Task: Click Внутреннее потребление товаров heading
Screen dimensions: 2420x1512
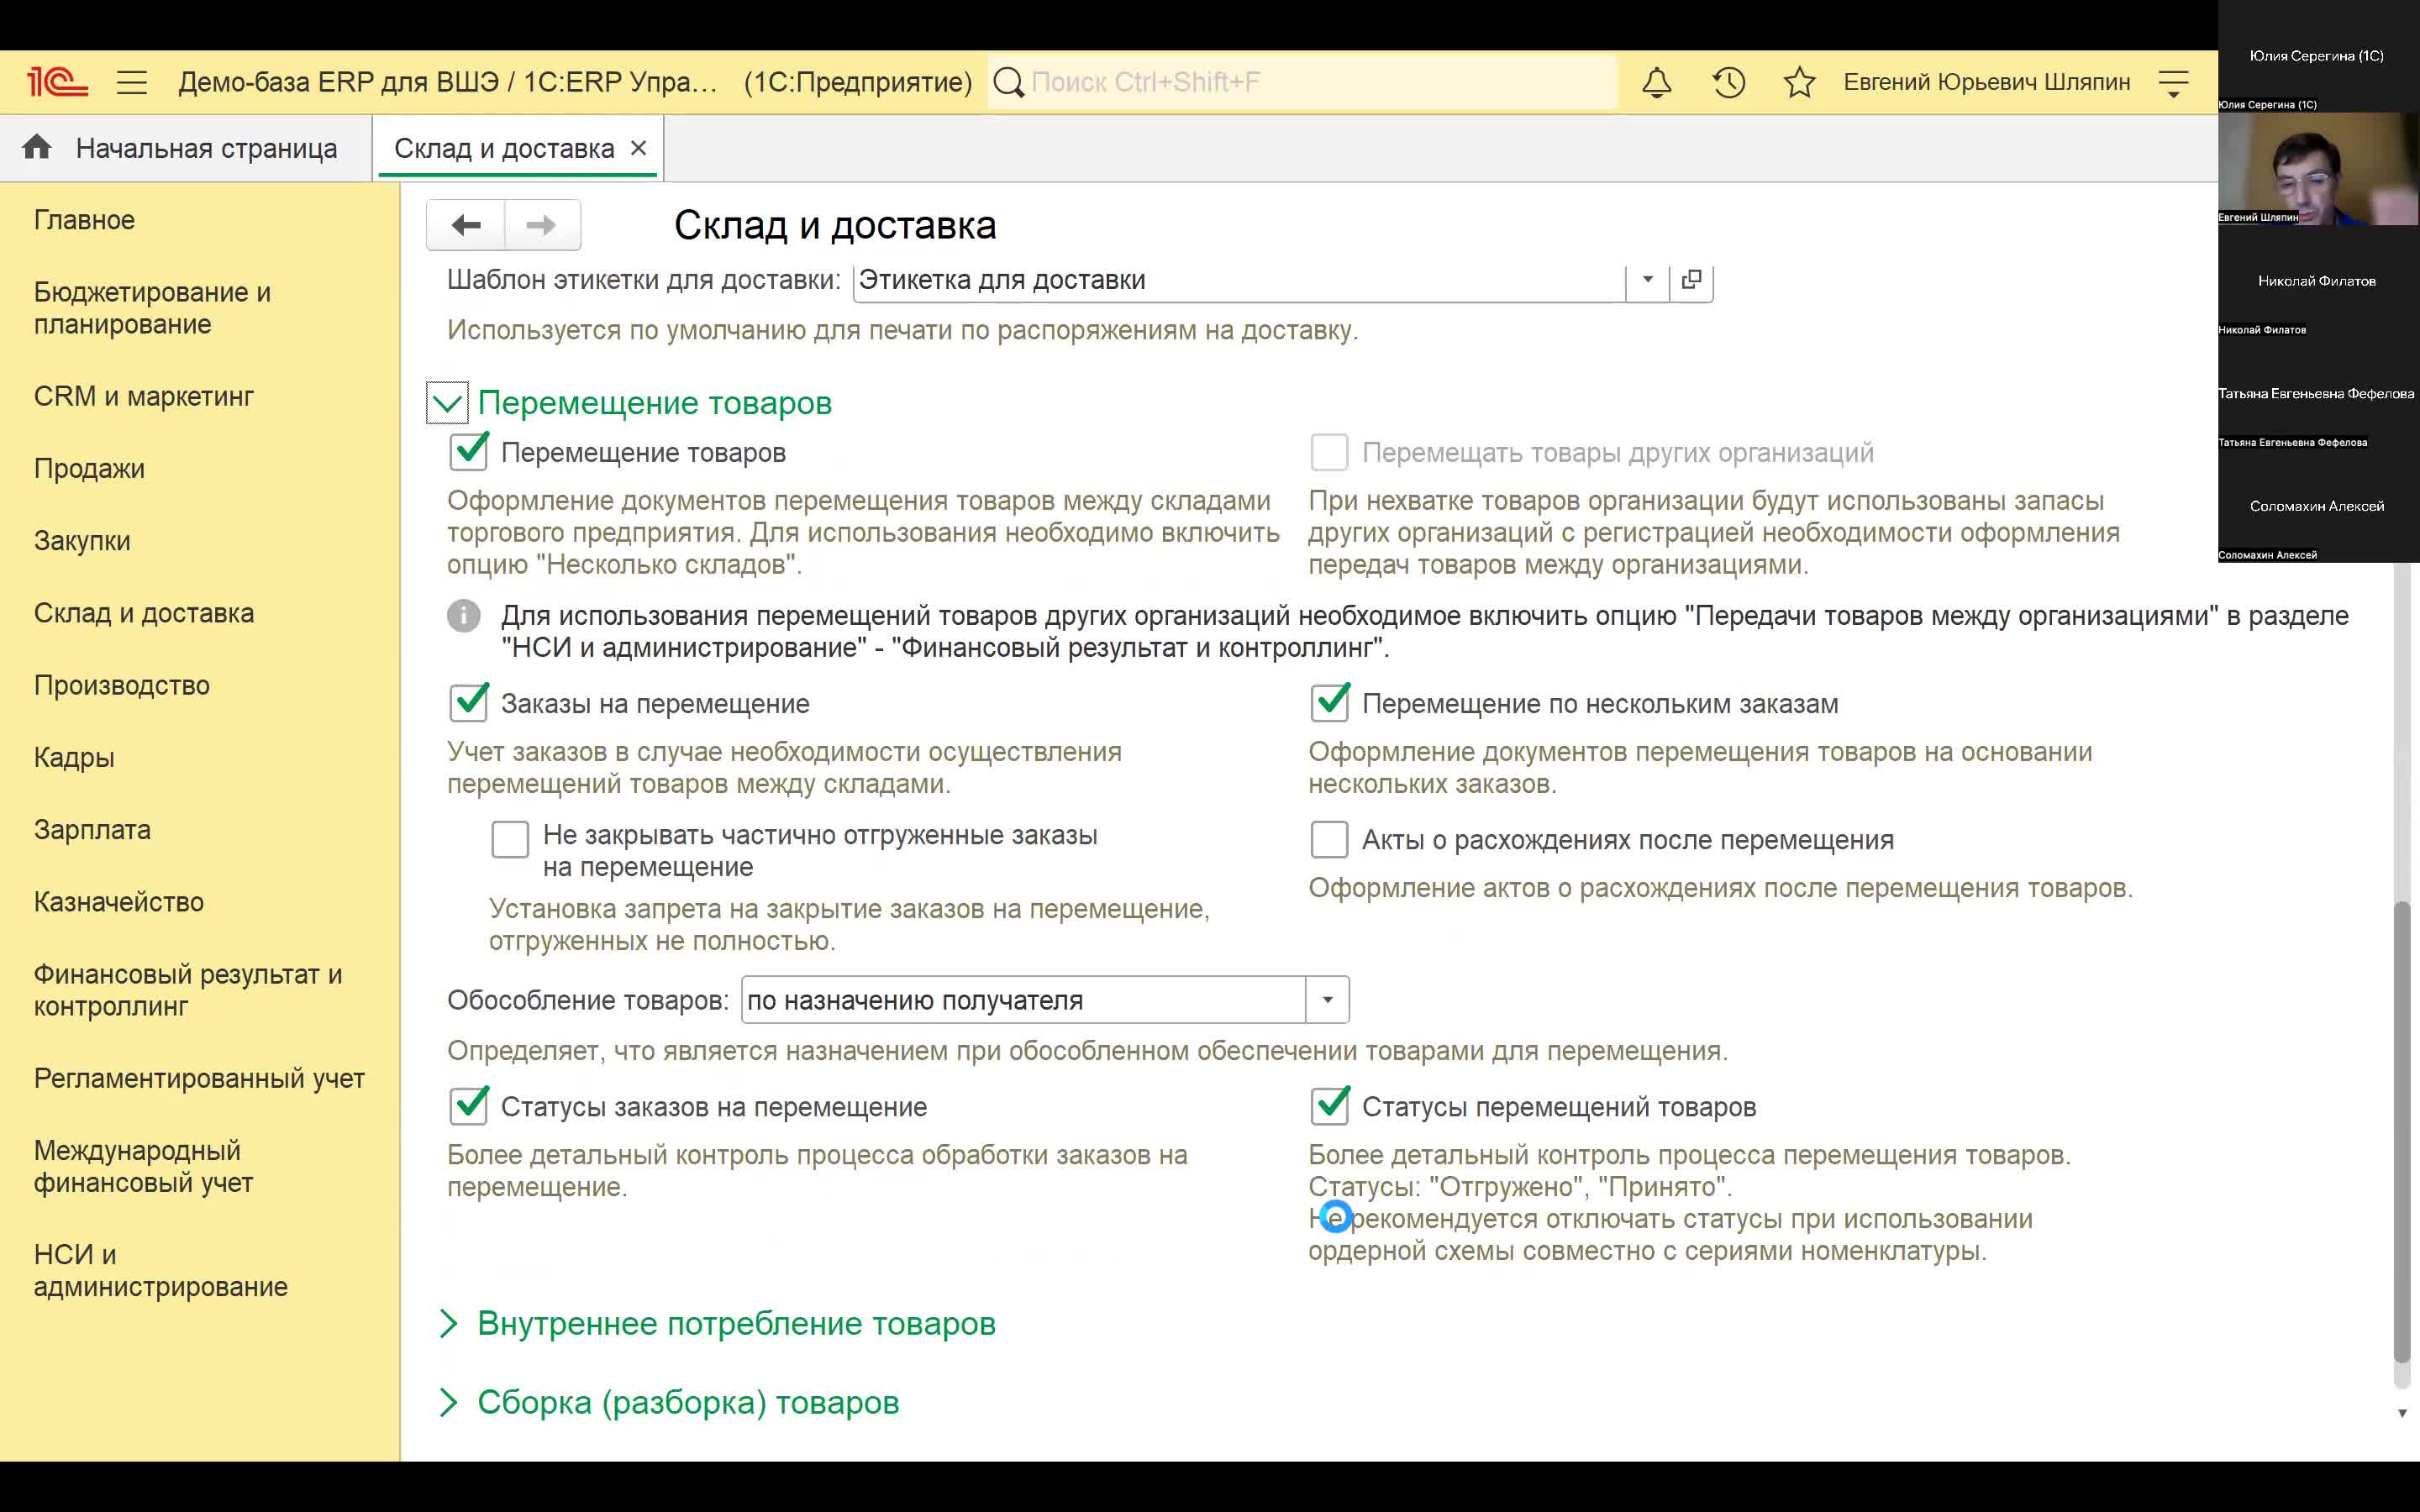Action: 736,1323
